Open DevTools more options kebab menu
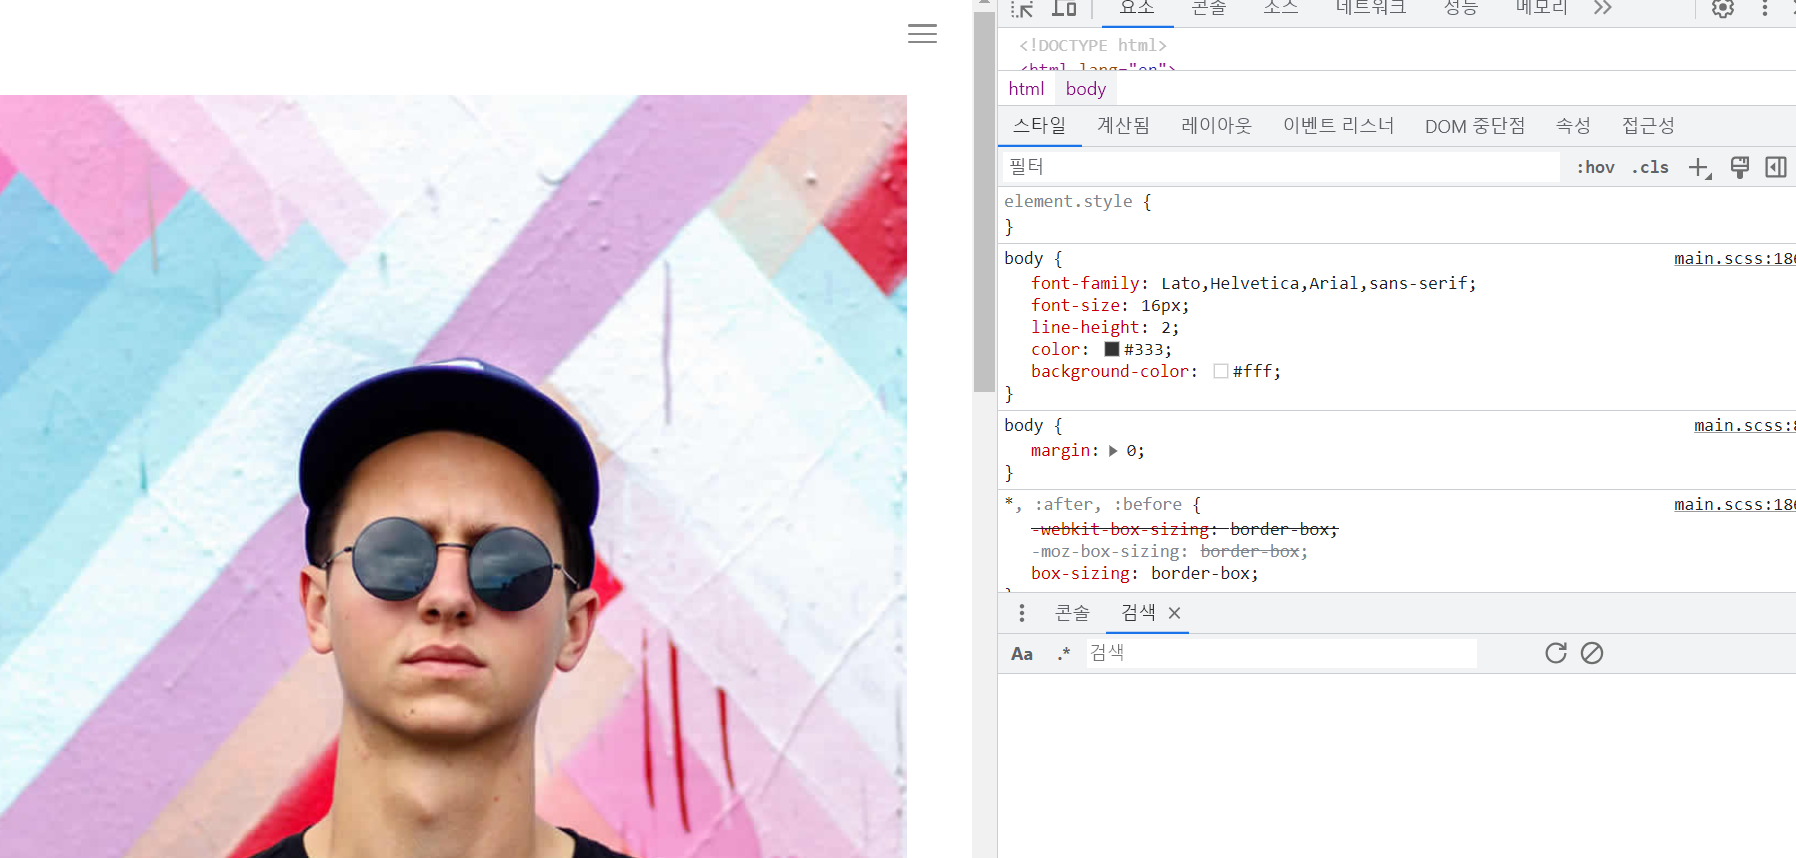Viewport: 1796px width, 858px height. pyautogui.click(x=1765, y=9)
